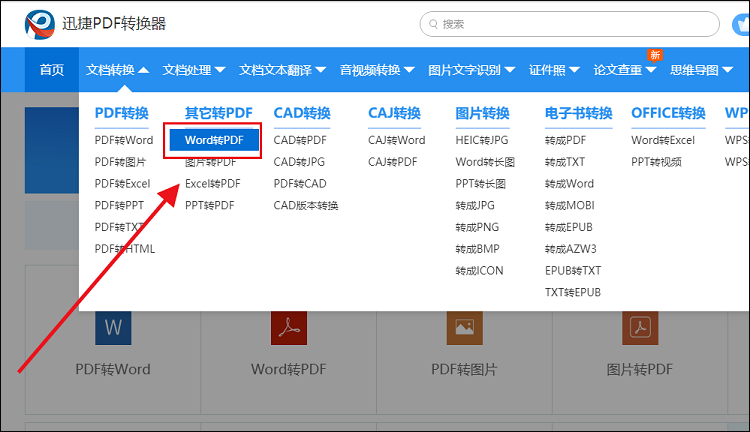Click the 图片转PDF tile icon
This screenshot has height=432, width=750.
click(640, 327)
